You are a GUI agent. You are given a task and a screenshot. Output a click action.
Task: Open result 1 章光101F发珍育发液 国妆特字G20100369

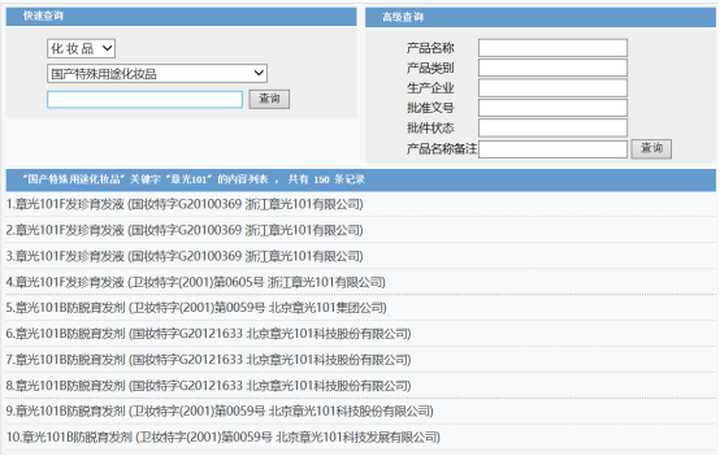(x=185, y=204)
